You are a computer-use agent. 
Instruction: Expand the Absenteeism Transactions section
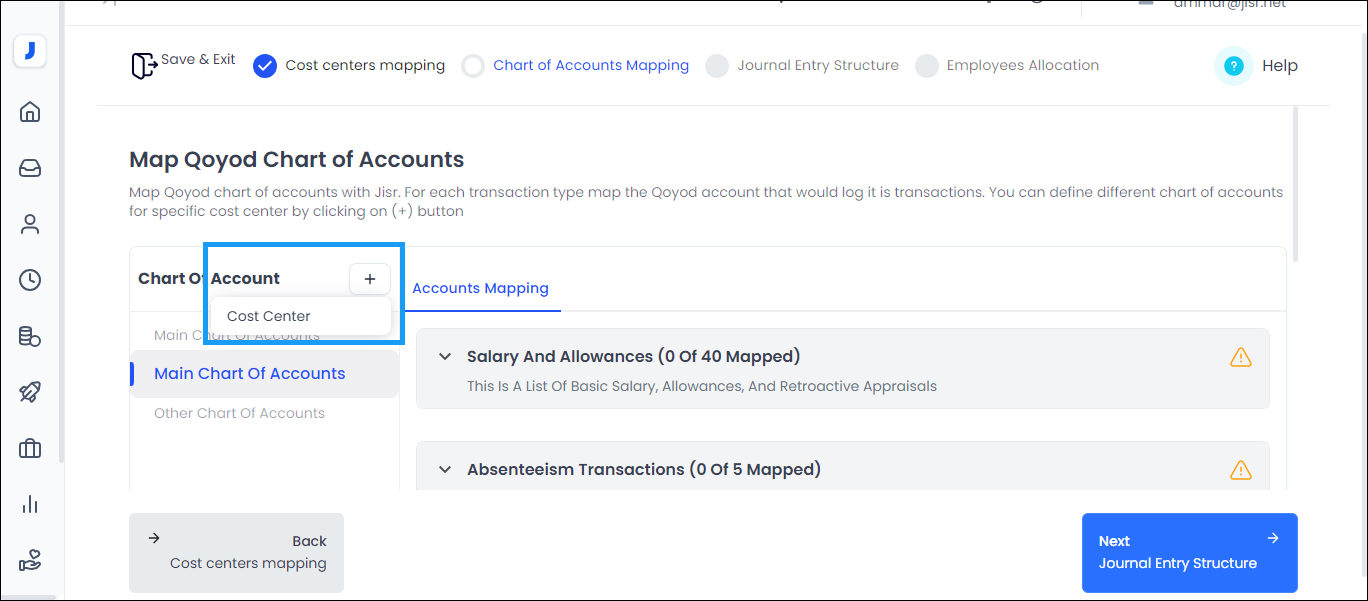click(x=444, y=469)
